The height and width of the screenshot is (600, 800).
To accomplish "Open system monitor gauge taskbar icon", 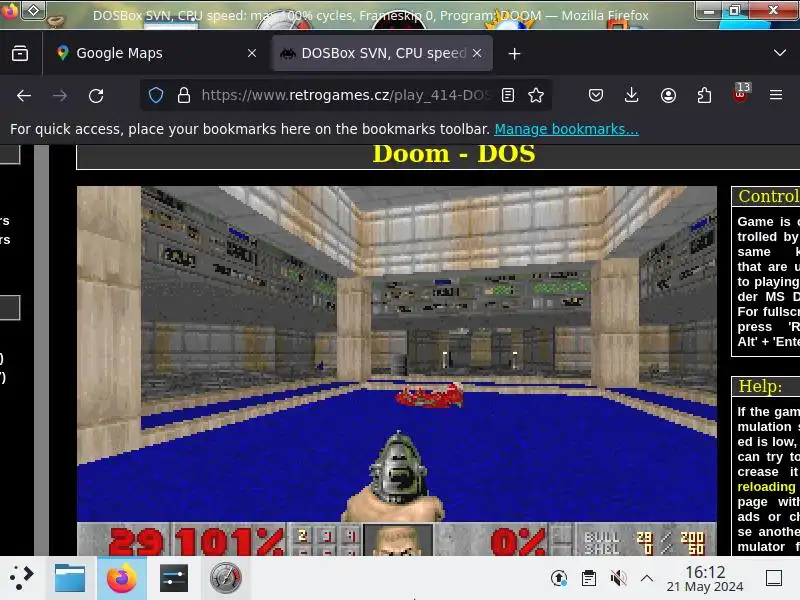I will (x=226, y=578).
